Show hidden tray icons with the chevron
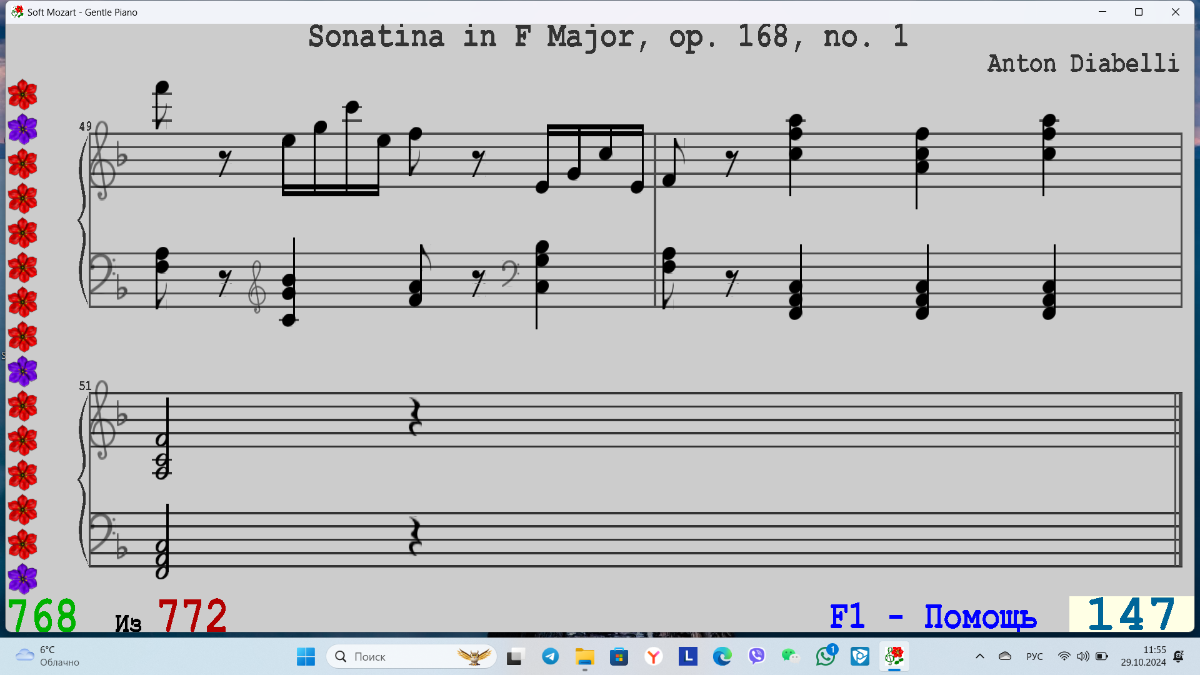The height and width of the screenshot is (675, 1200). [x=979, y=656]
